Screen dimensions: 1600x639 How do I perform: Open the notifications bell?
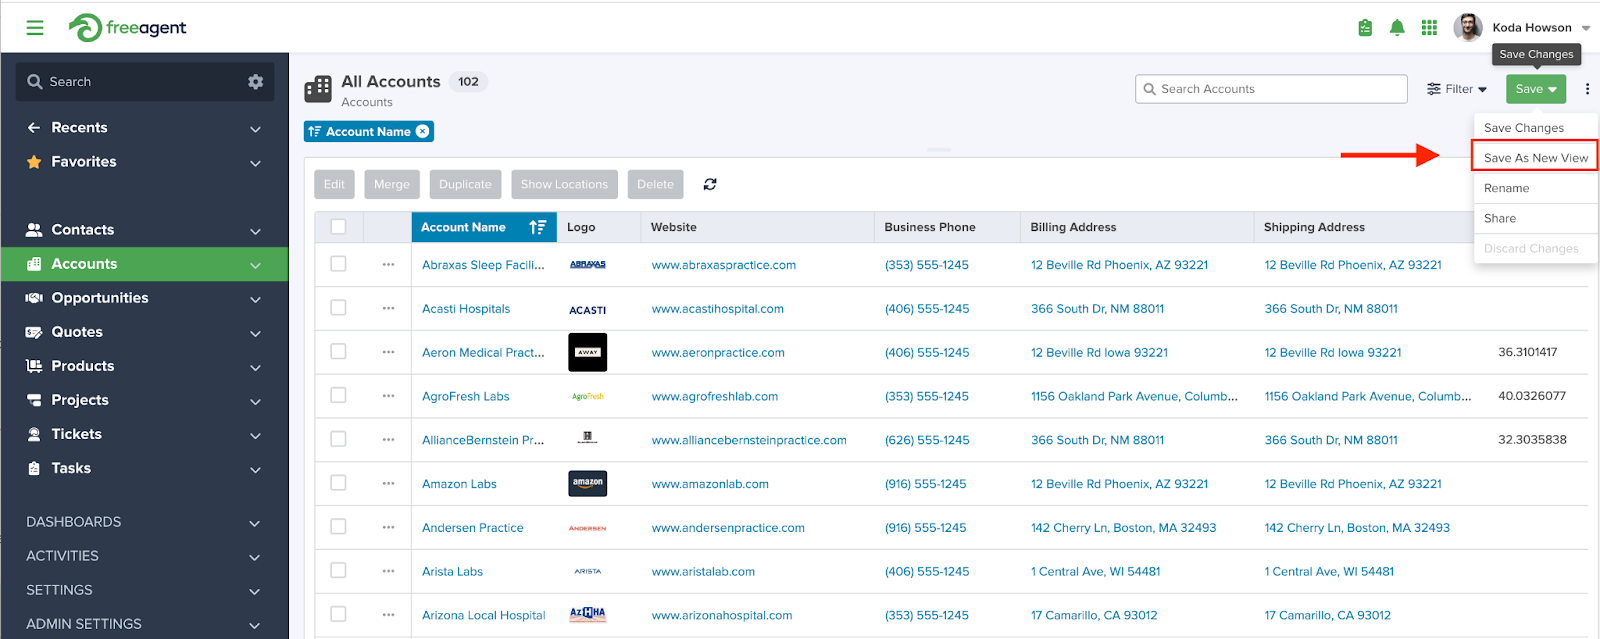[1397, 28]
